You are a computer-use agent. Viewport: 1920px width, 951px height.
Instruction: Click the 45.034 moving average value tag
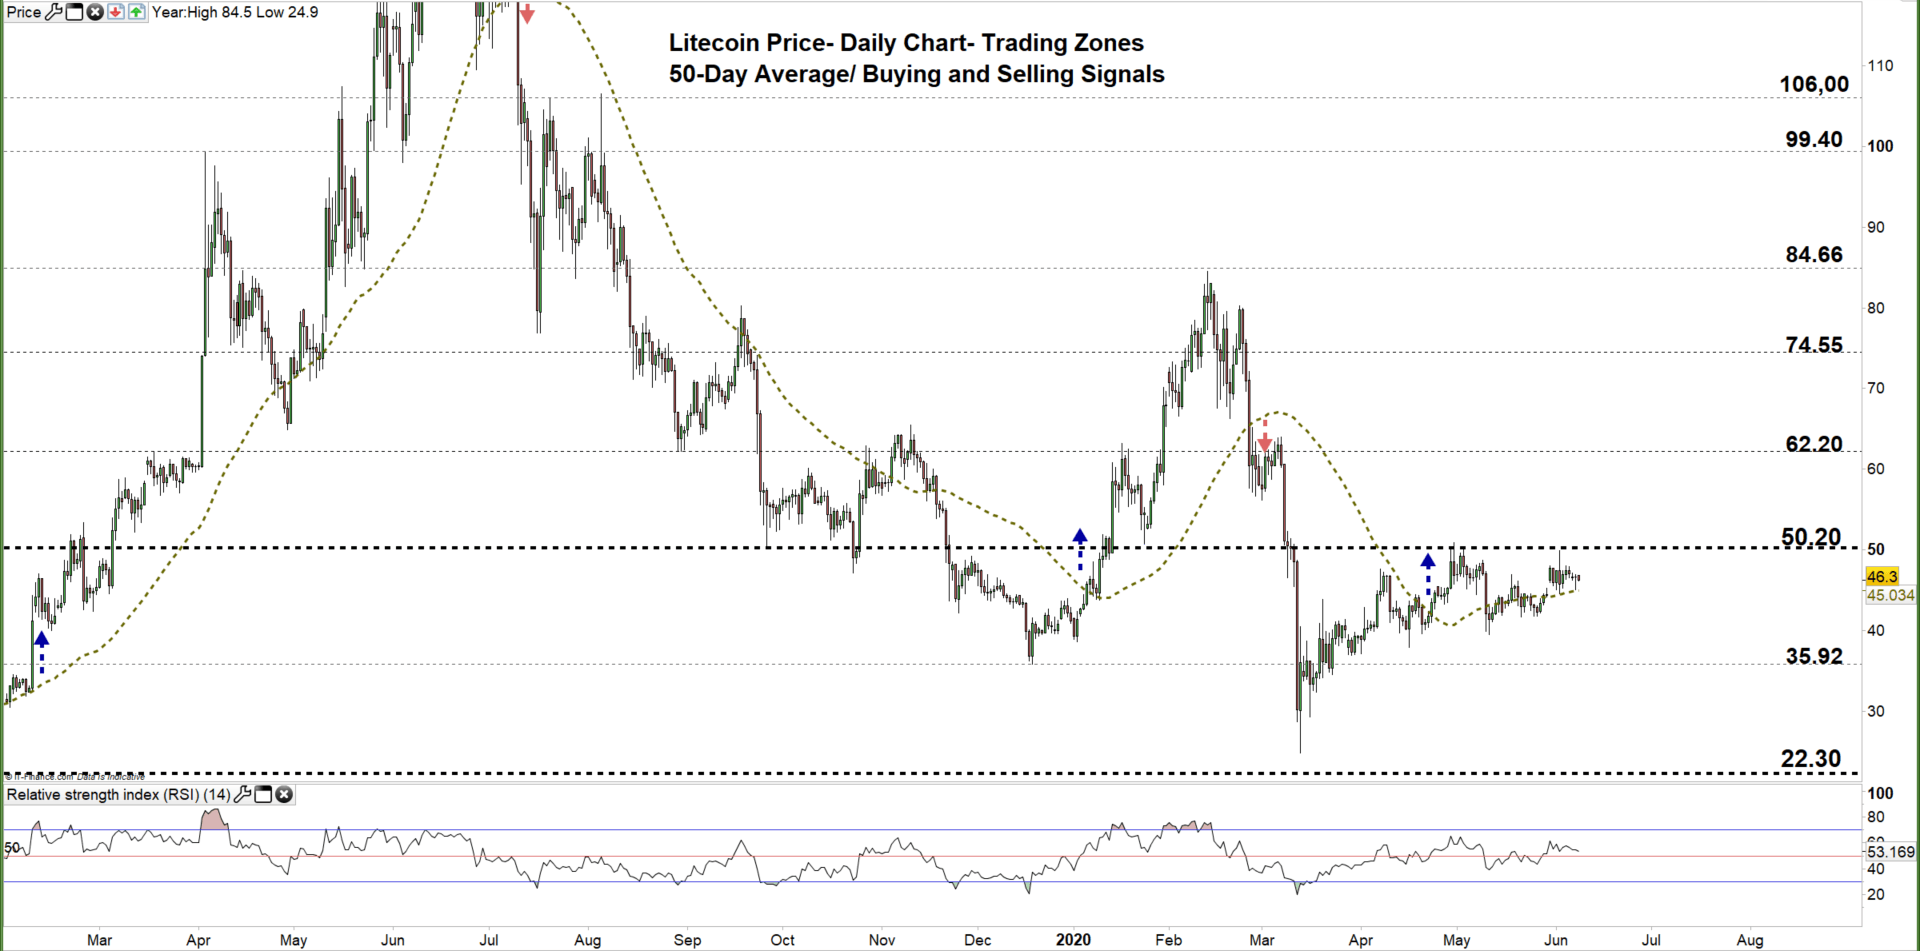tap(1891, 595)
